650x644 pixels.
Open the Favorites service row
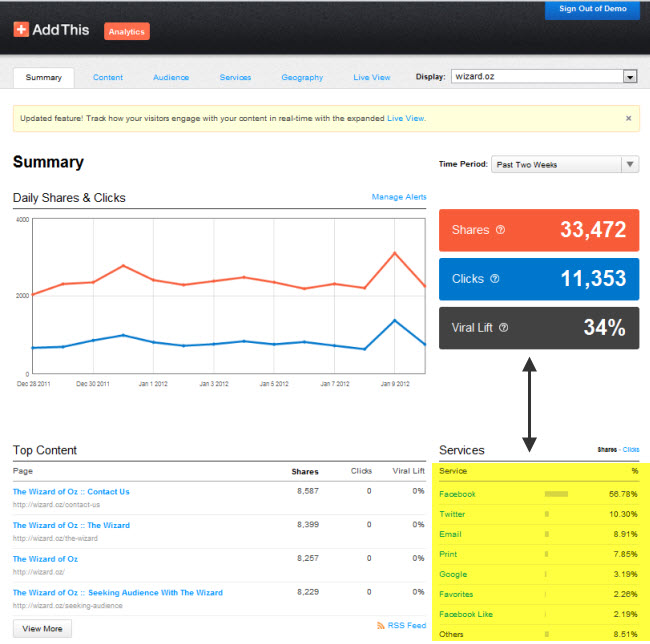point(538,594)
